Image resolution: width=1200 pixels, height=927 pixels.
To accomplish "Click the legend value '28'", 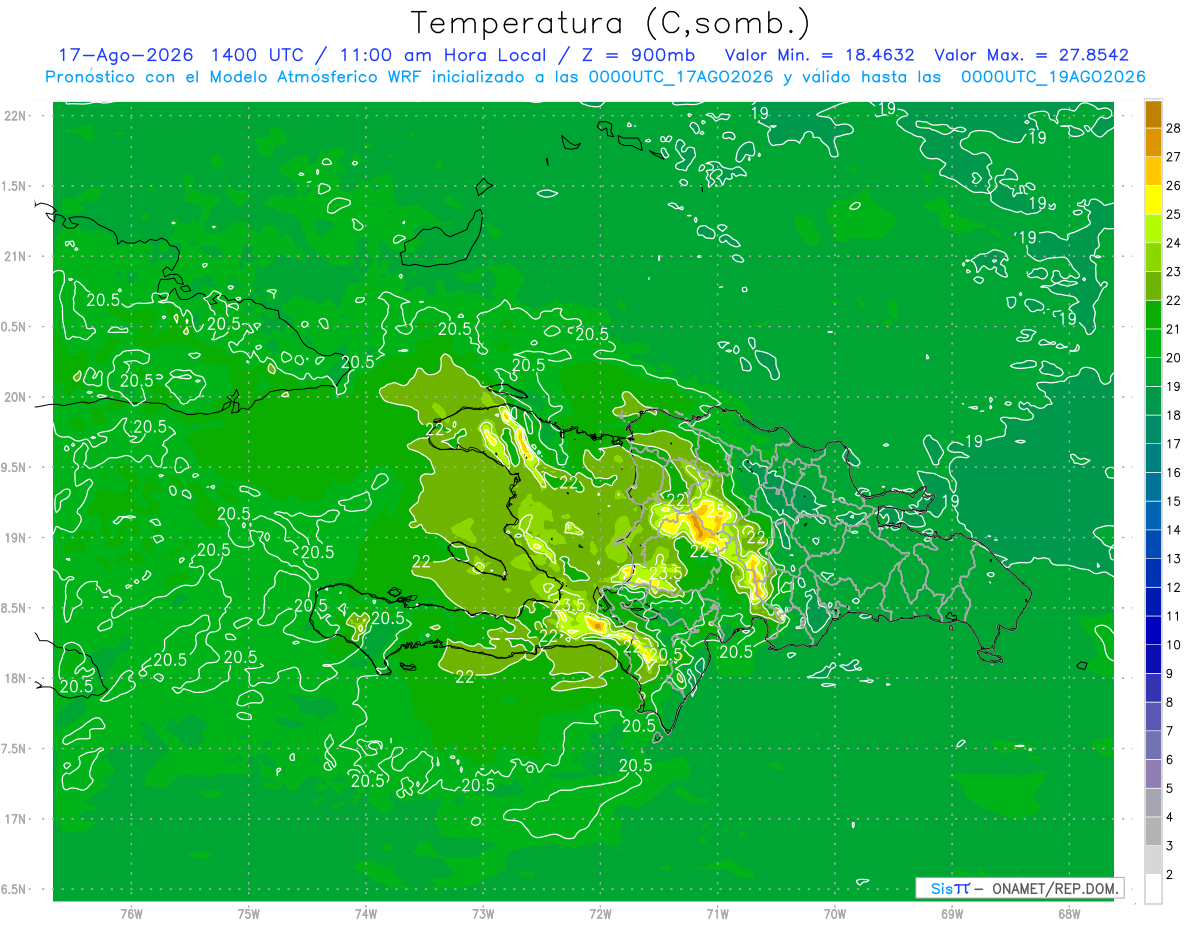I will tap(1173, 128).
